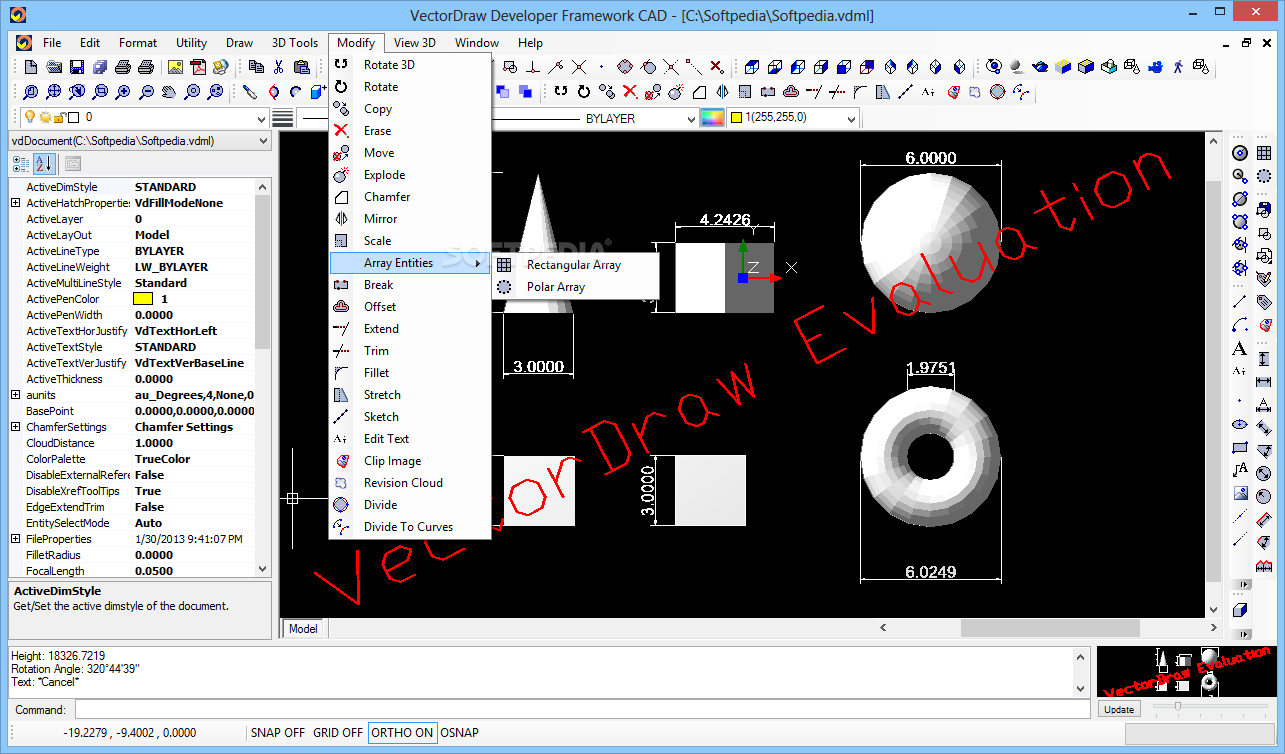Click the walking figure icon in toolbar
The width and height of the screenshot is (1285, 754).
coord(1178,67)
